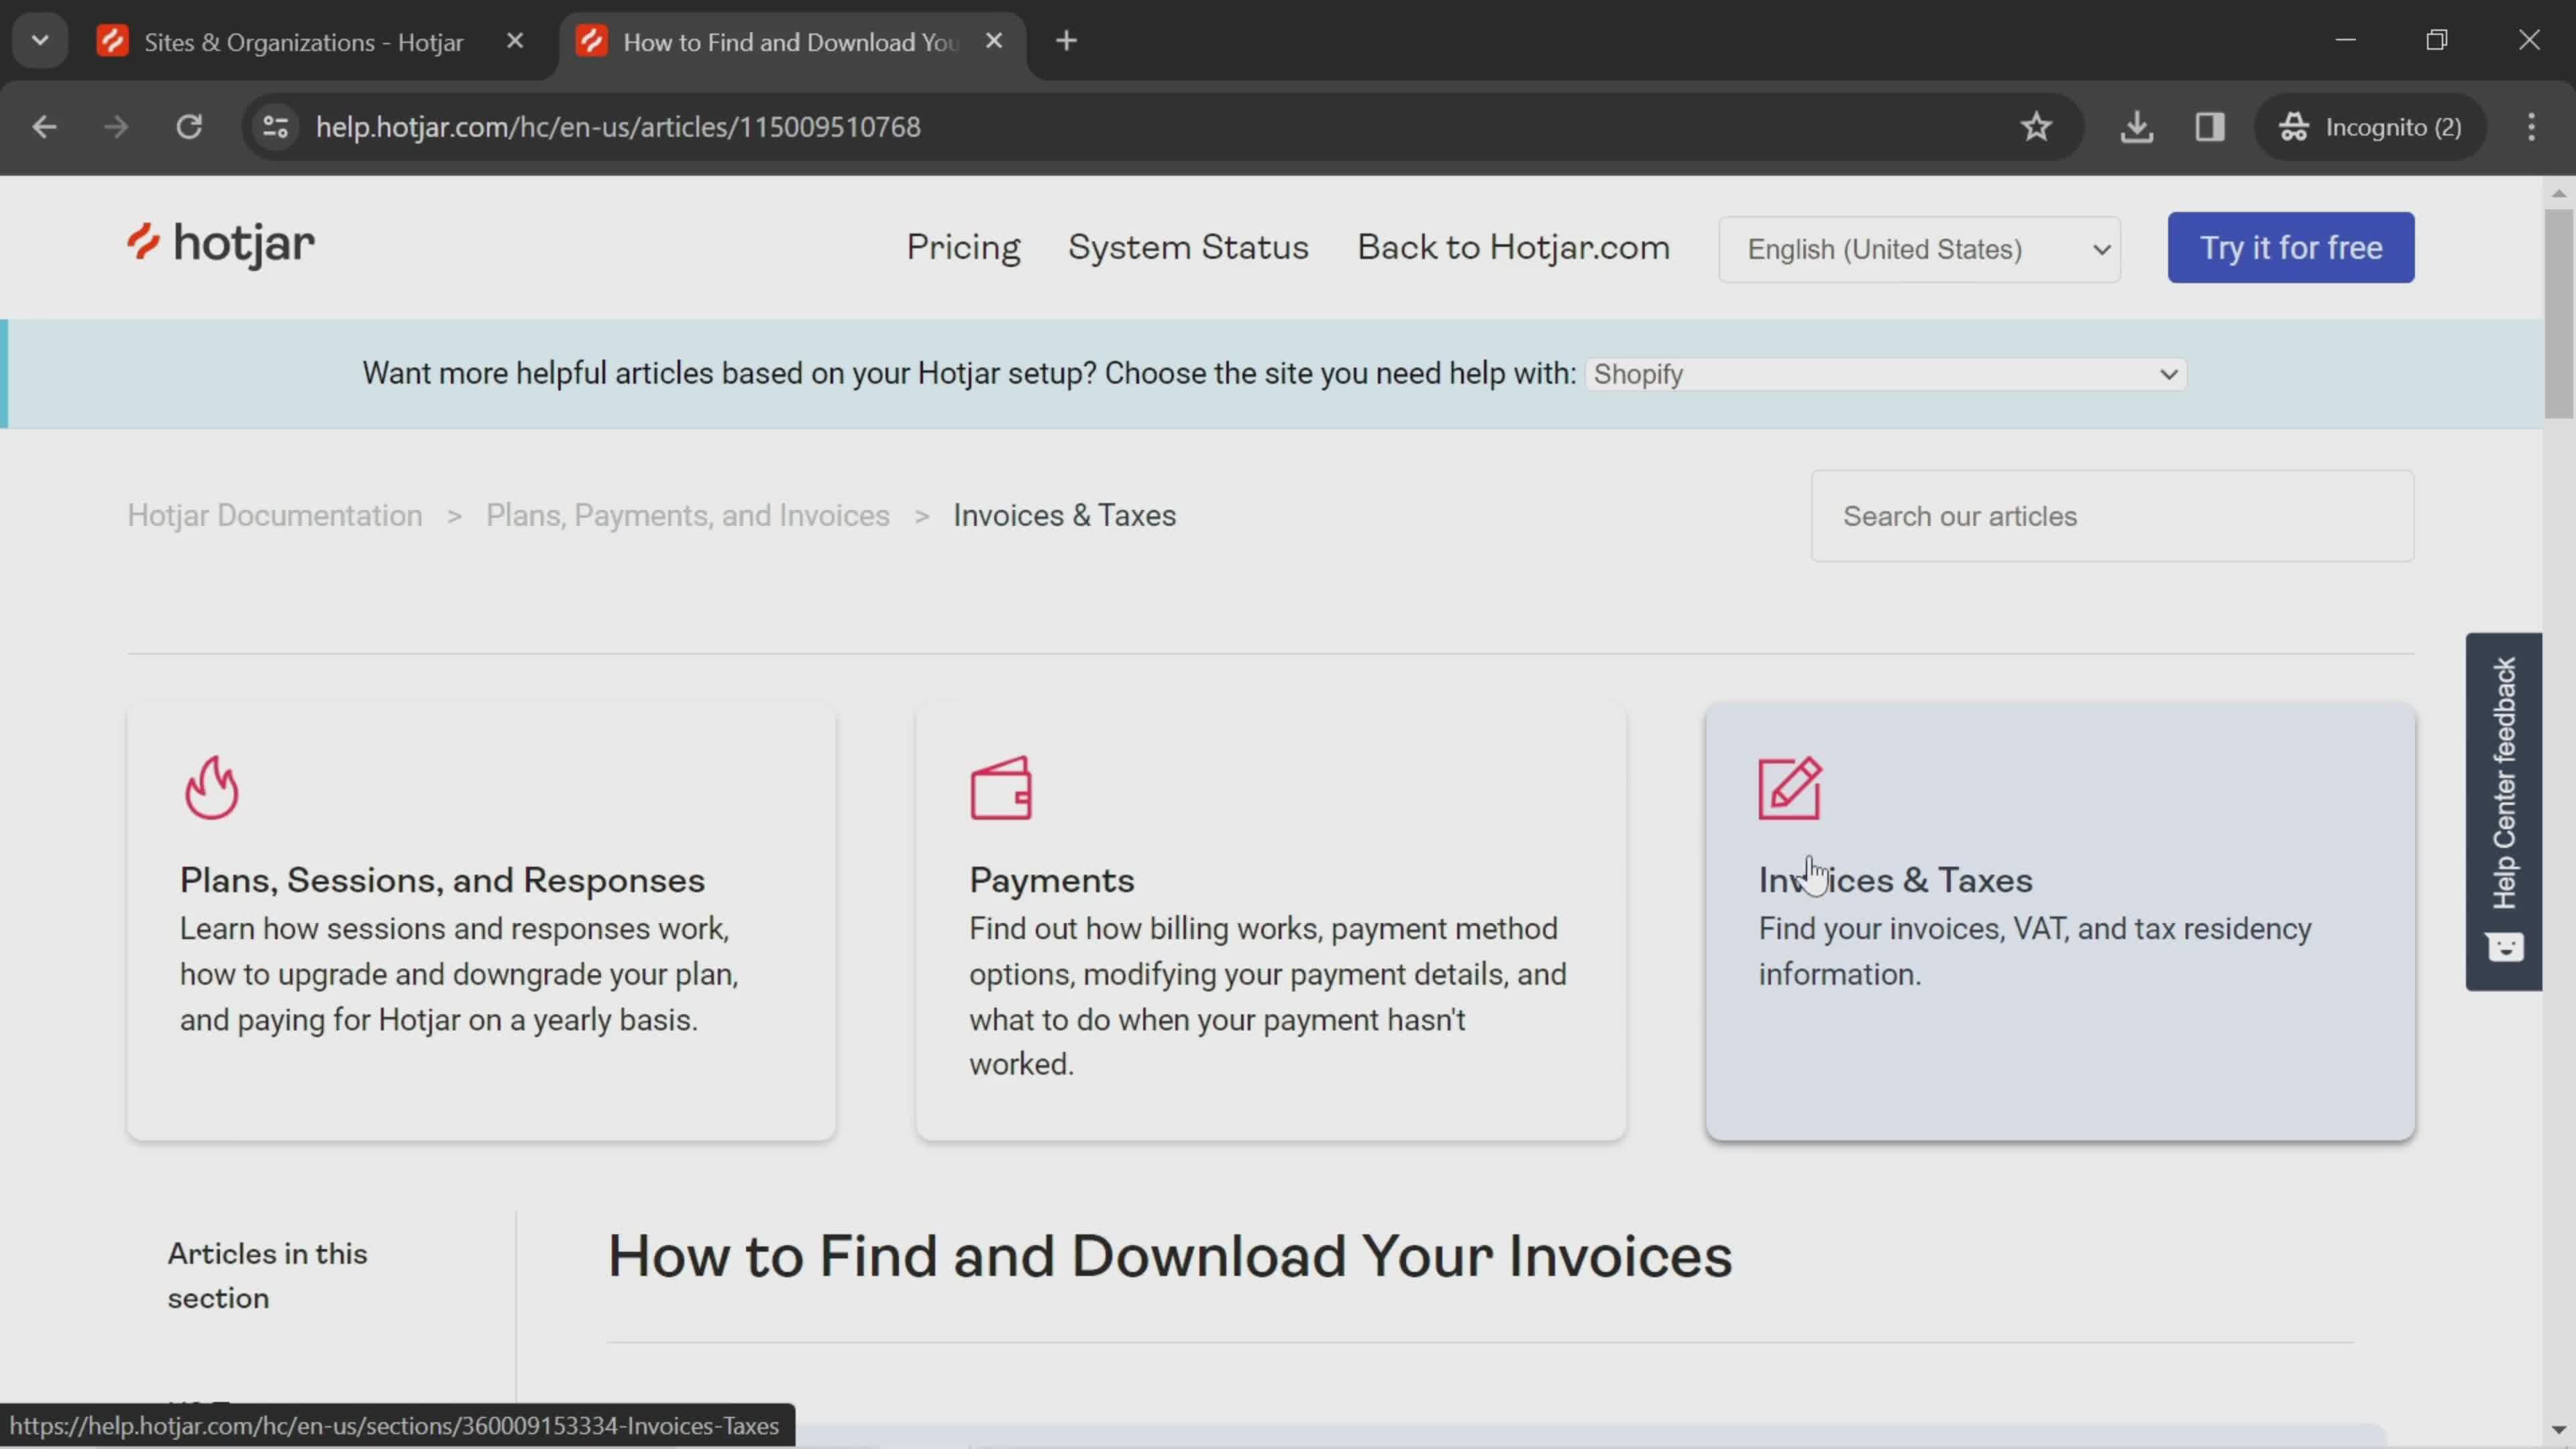Click the scrollbar down arrow
Viewport: 2576px width, 1449px height.
tap(2559, 1430)
